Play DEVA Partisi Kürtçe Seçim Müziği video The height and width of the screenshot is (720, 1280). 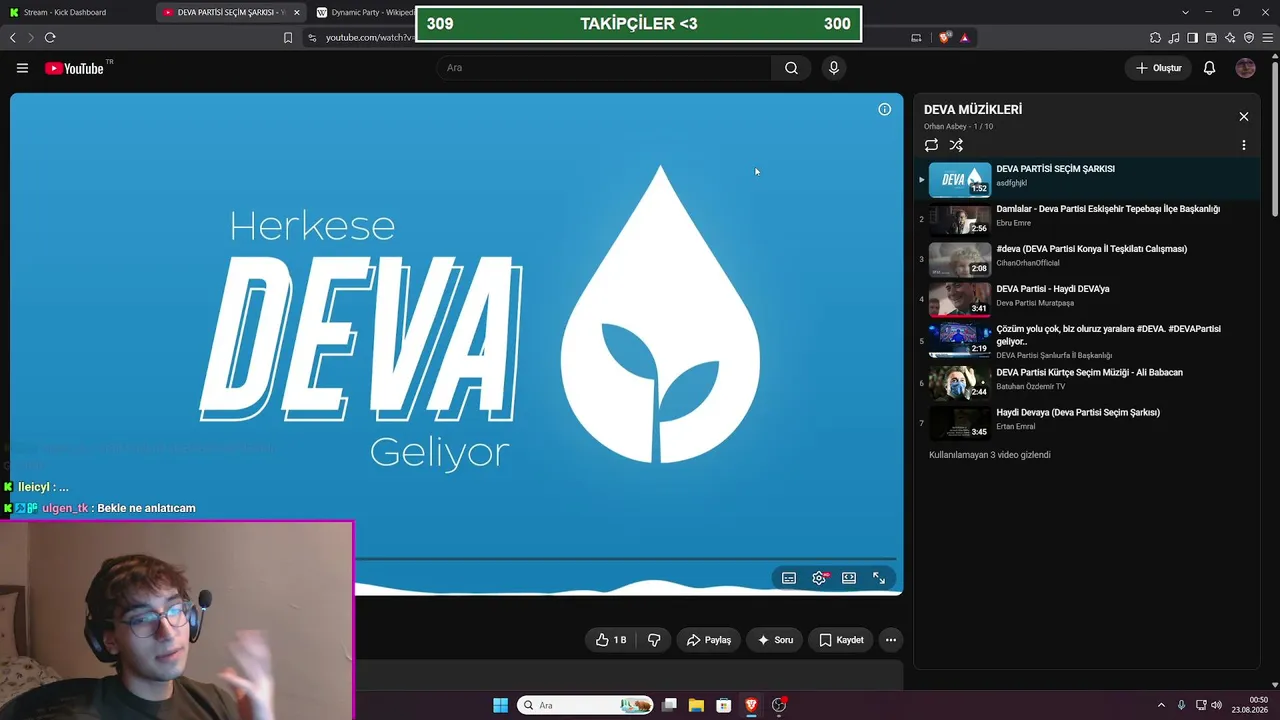(1088, 383)
